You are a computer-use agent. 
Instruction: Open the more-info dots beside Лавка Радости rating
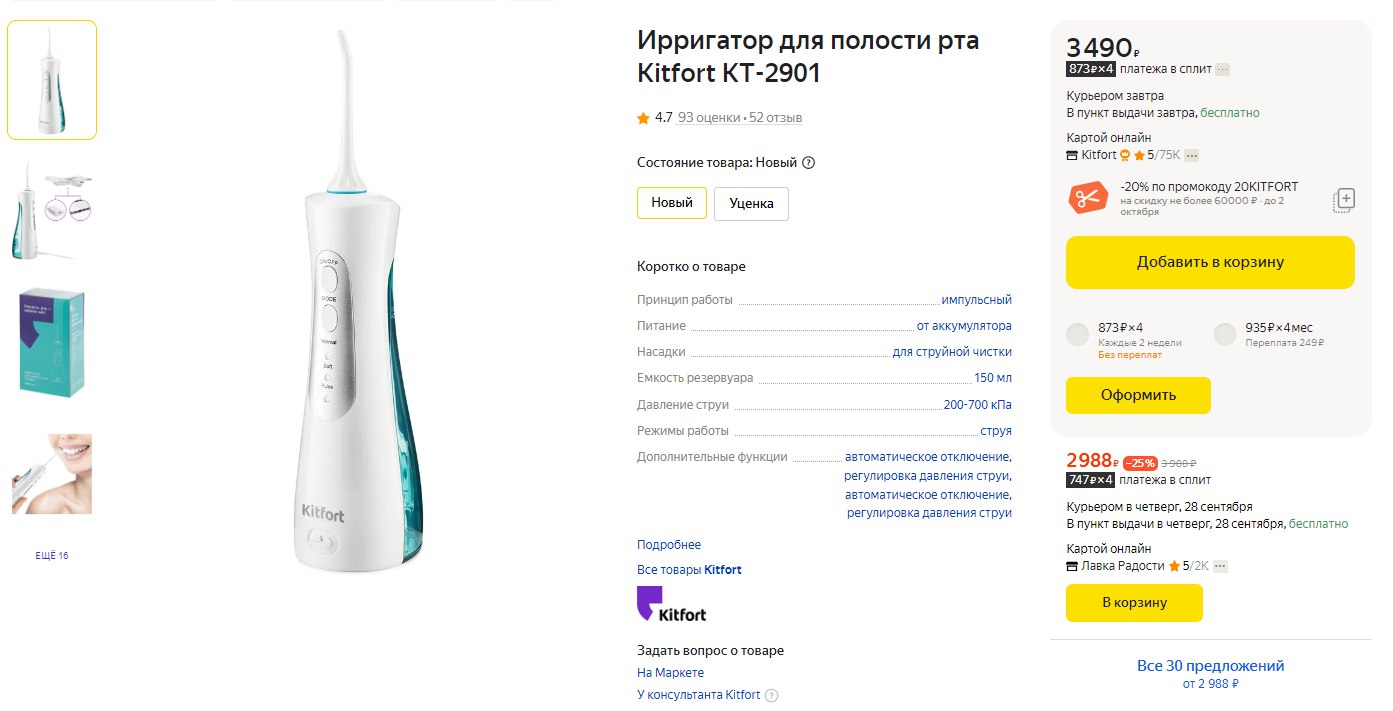(x=1220, y=566)
